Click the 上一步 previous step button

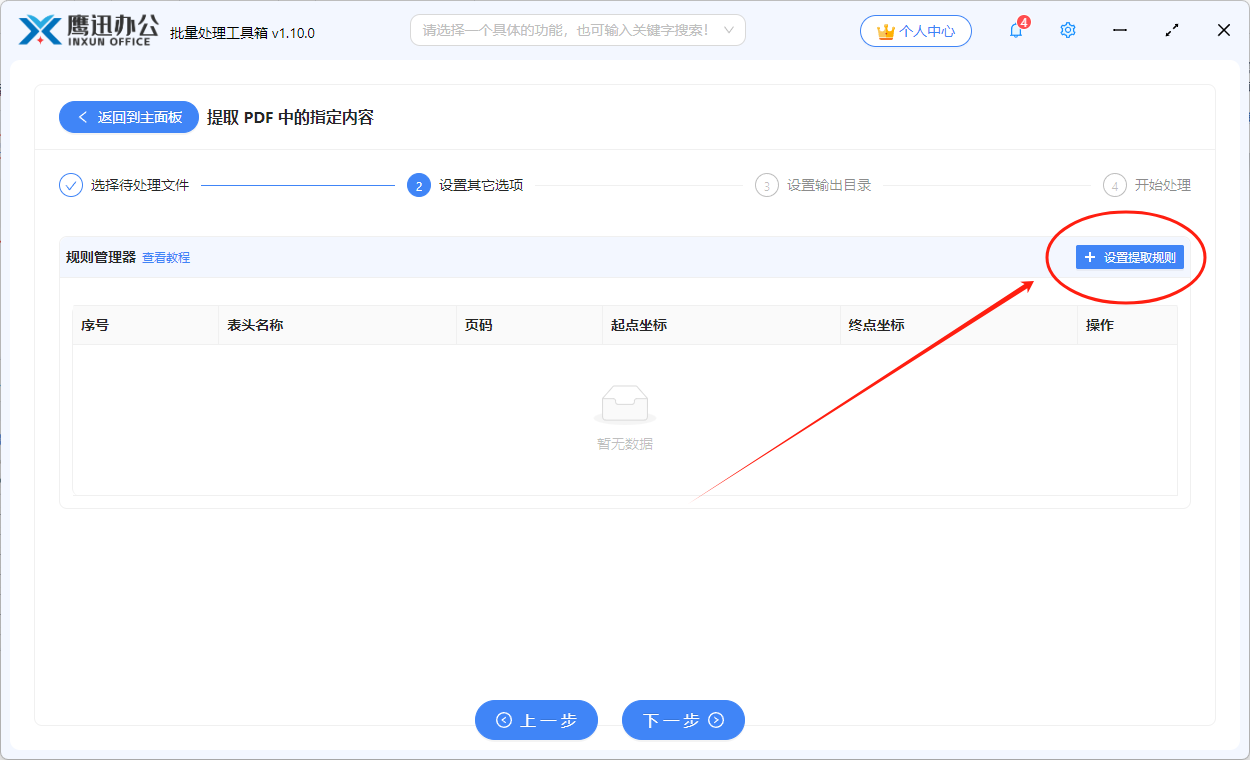(536, 720)
